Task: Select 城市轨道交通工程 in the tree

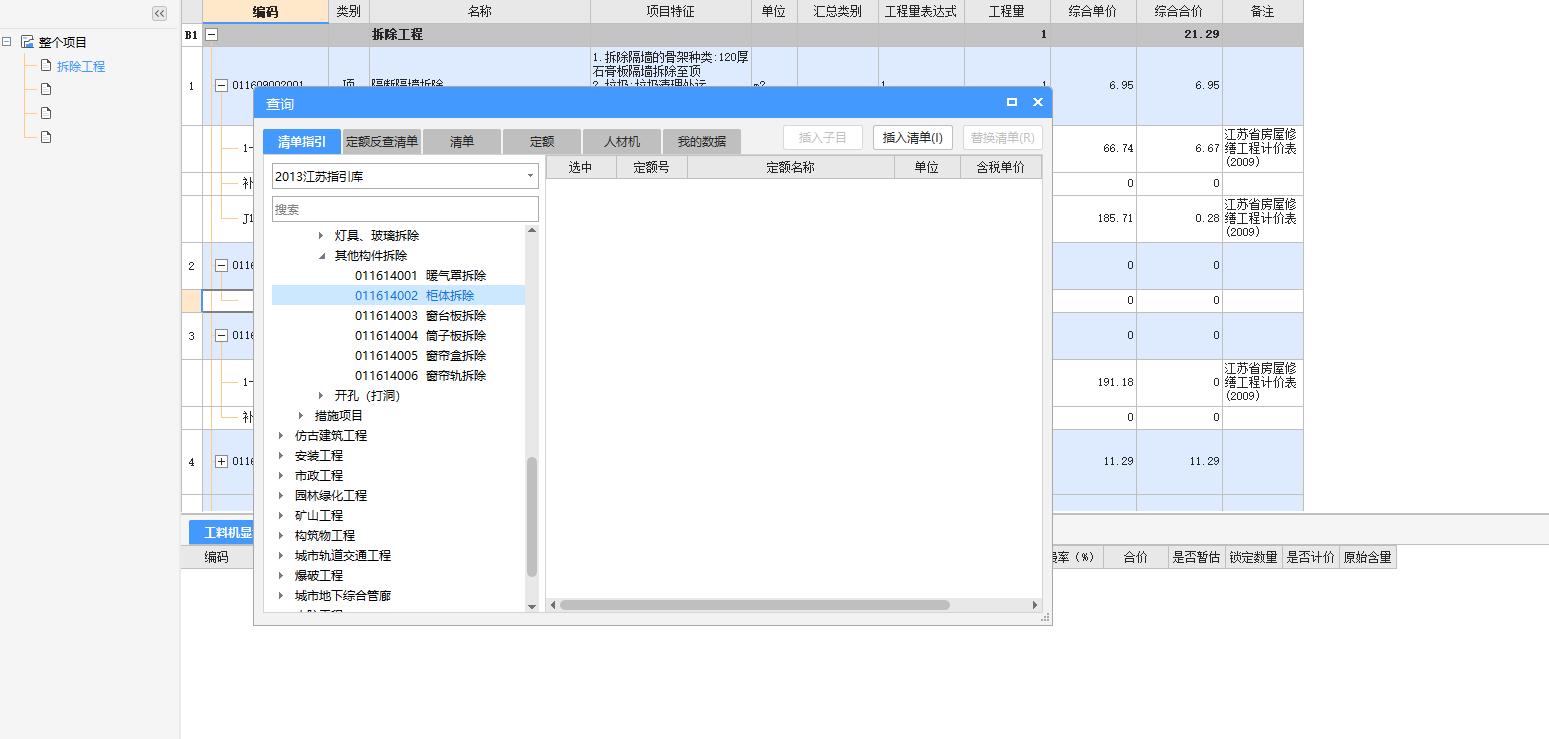Action: tap(343, 556)
